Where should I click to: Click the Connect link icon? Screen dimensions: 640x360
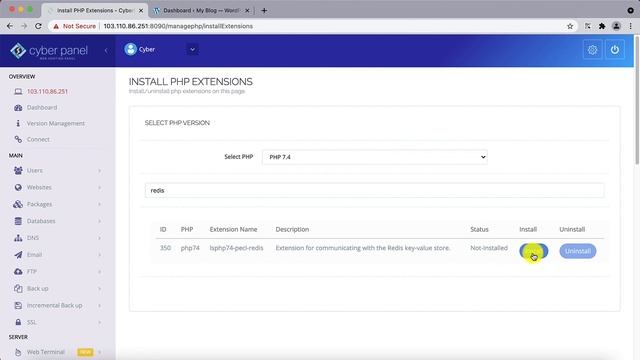[18, 139]
